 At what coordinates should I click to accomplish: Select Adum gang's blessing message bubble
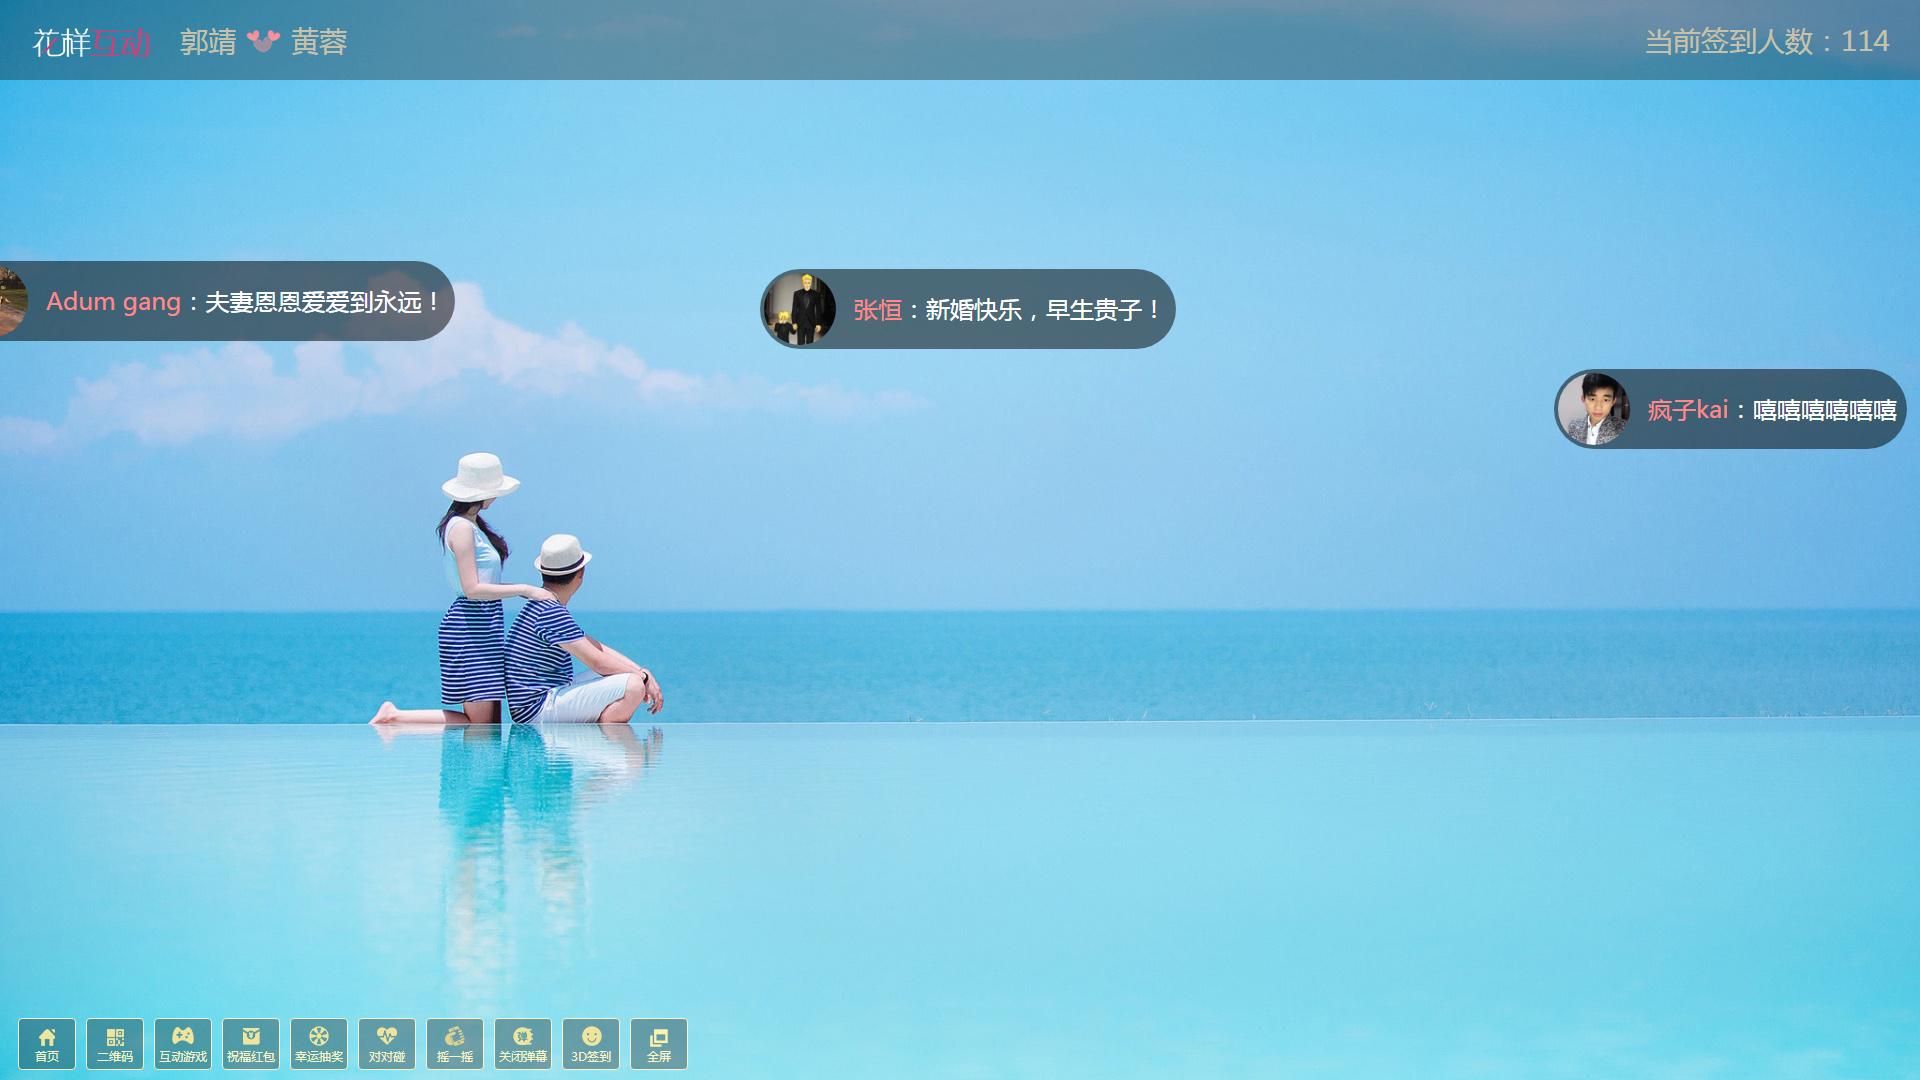(322, 302)
